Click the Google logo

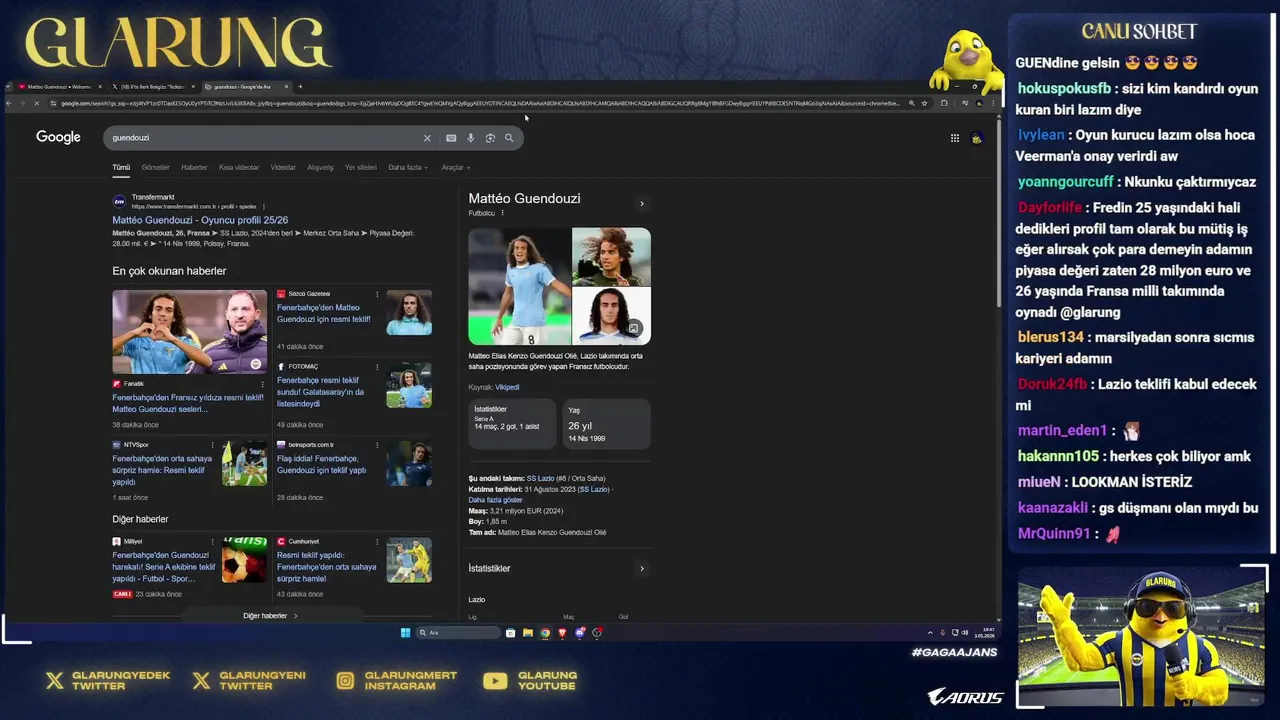[58, 137]
